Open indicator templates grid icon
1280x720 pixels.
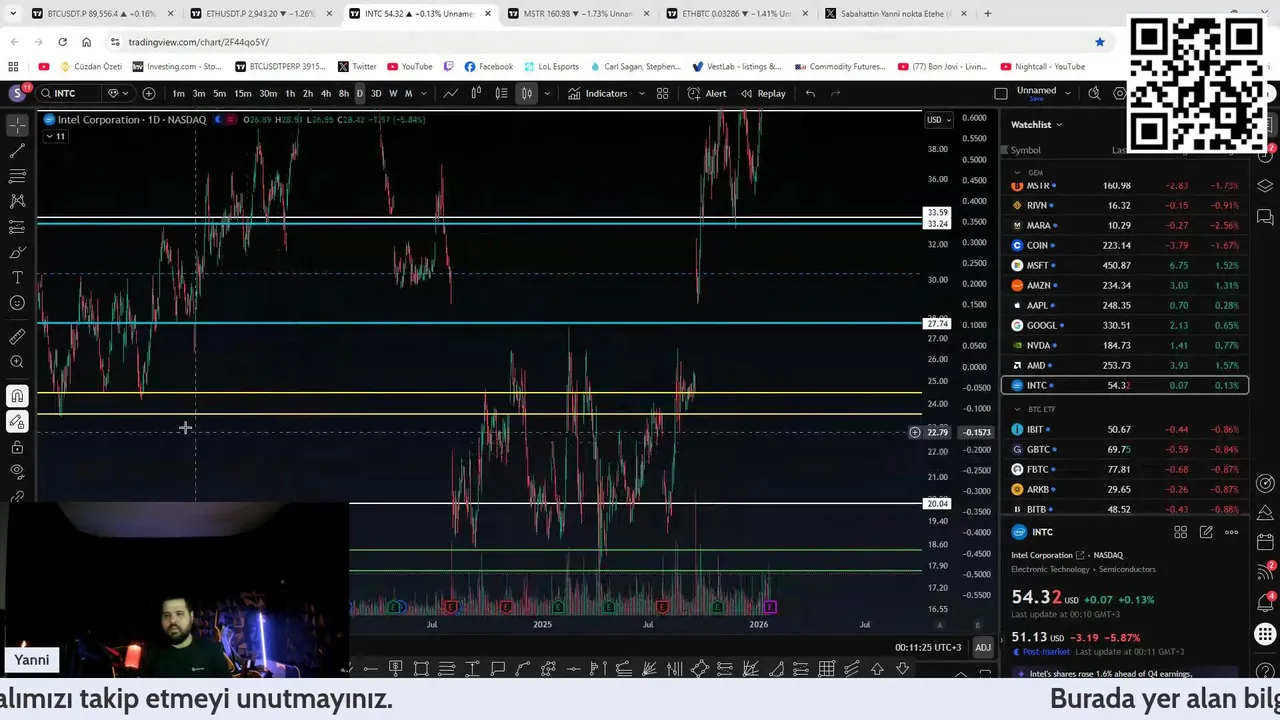662,93
